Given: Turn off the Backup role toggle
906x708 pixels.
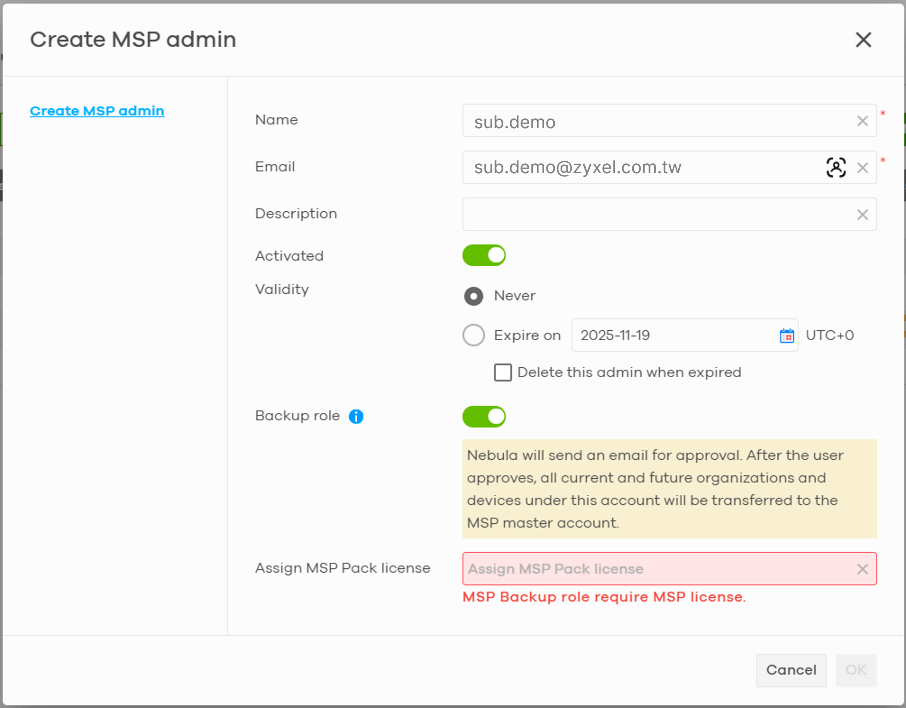Looking at the screenshot, I should click(484, 416).
